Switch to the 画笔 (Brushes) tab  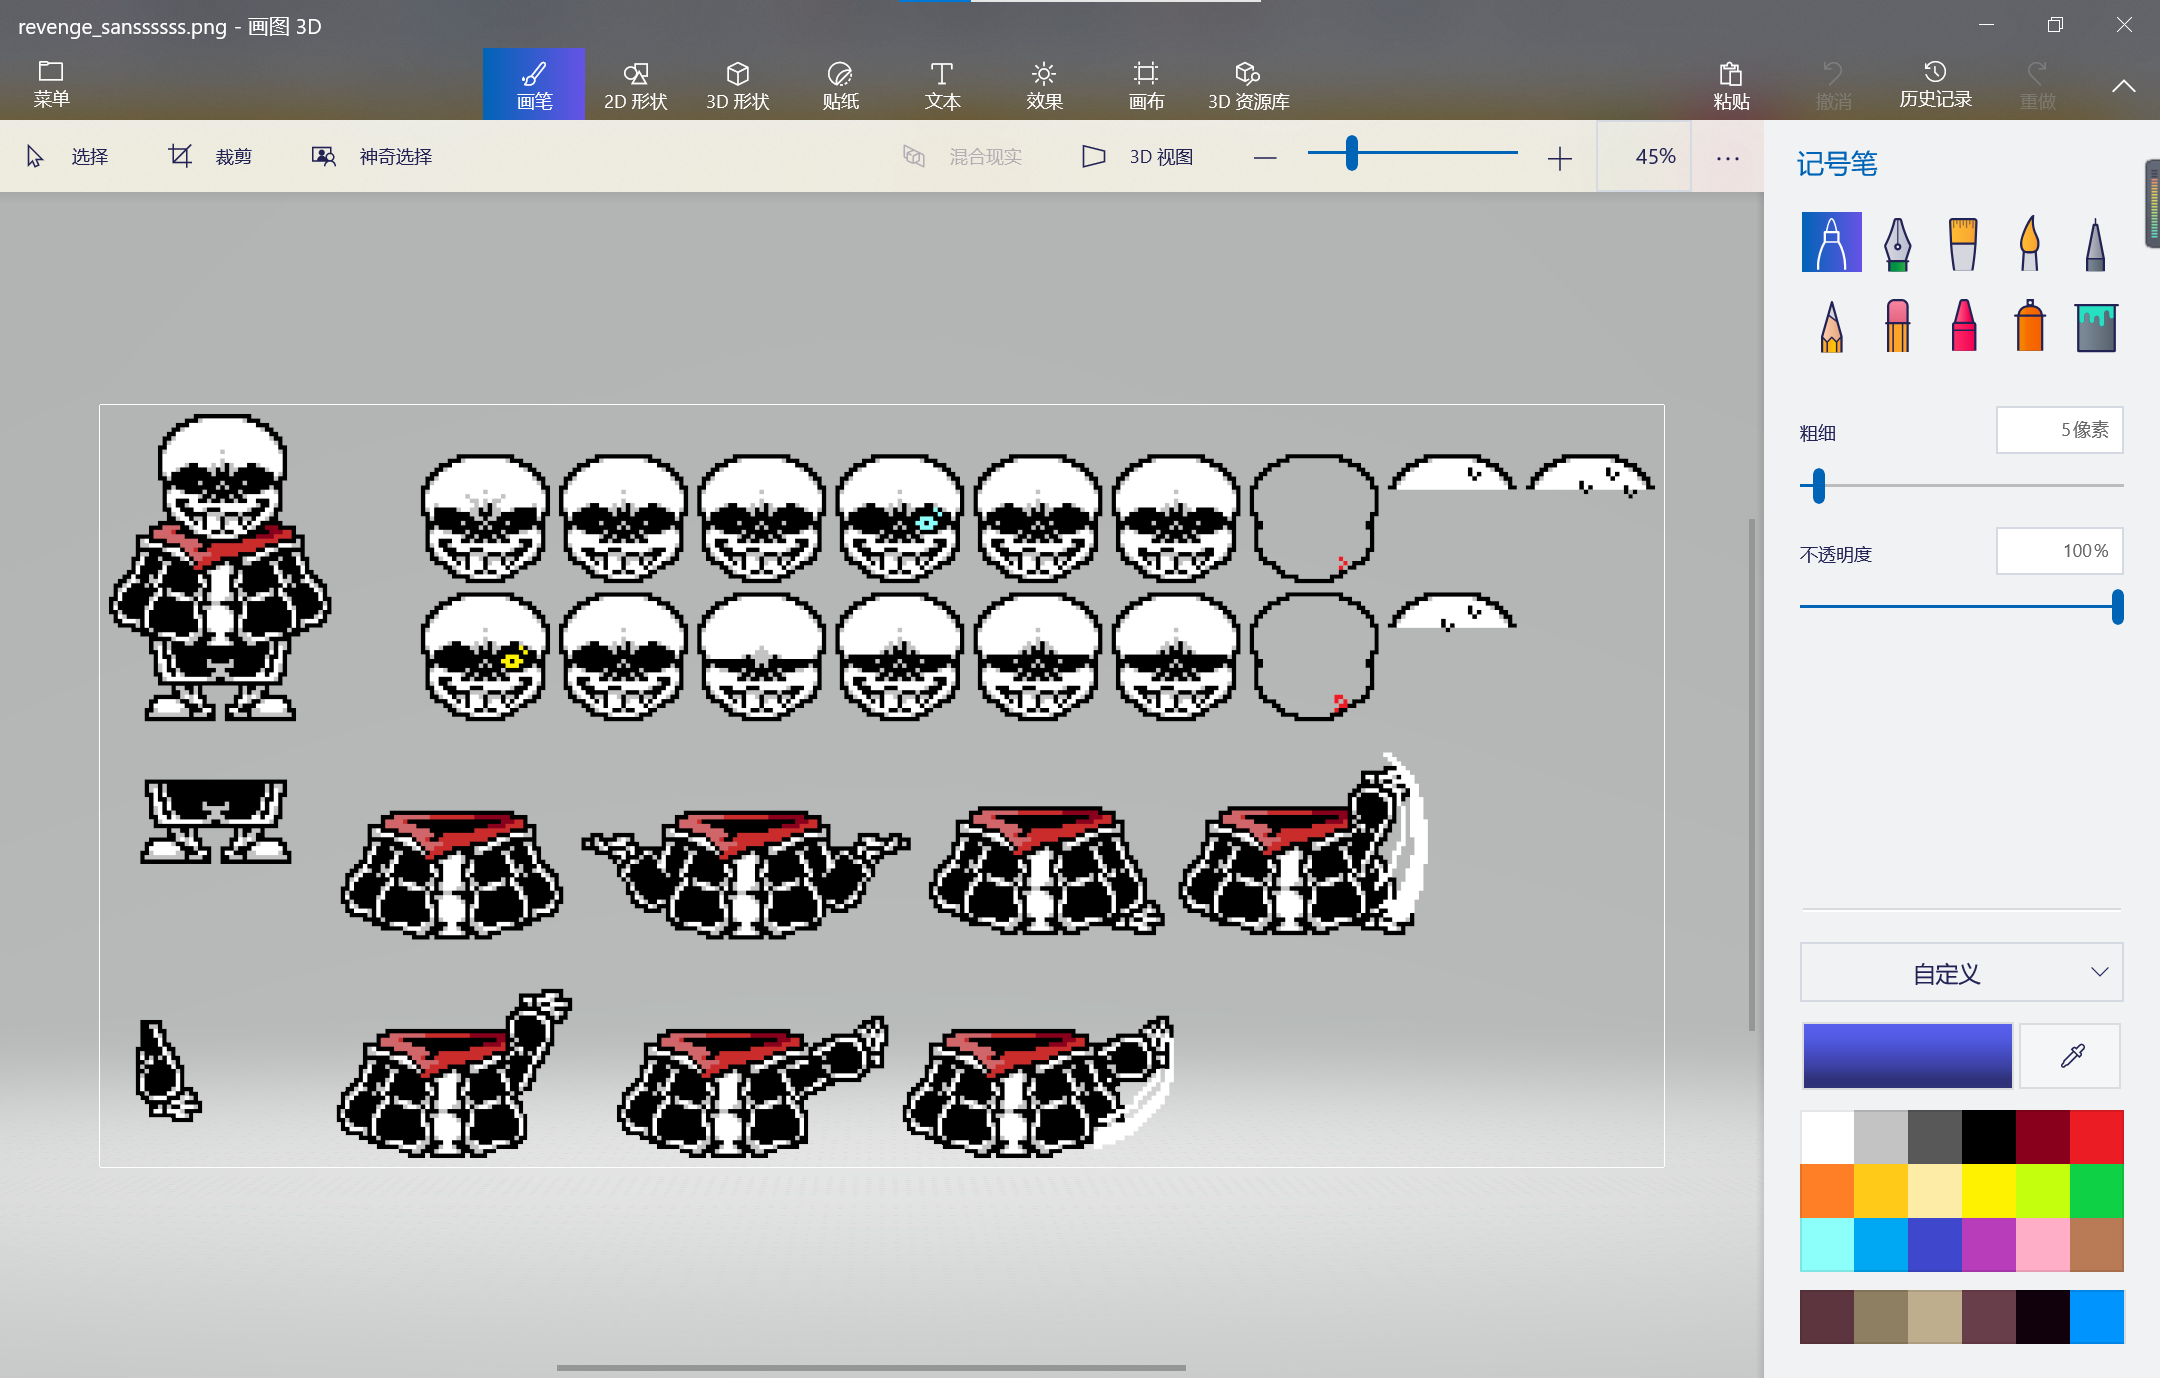point(534,84)
